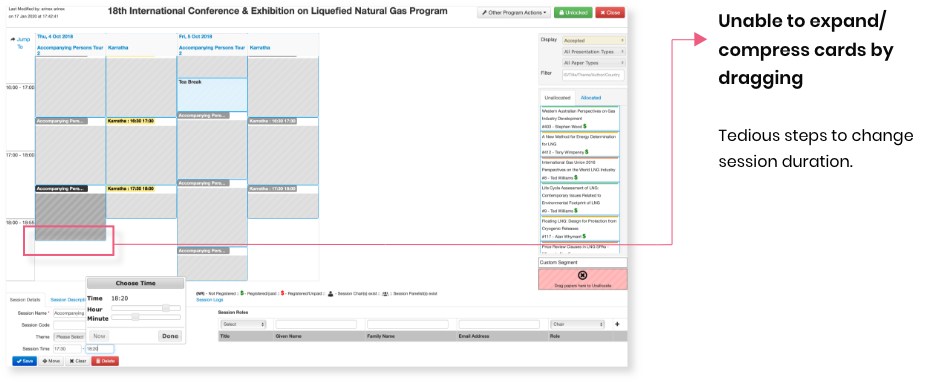Click the Custom Segment box
Screen dimensions: 943x383
(582, 263)
